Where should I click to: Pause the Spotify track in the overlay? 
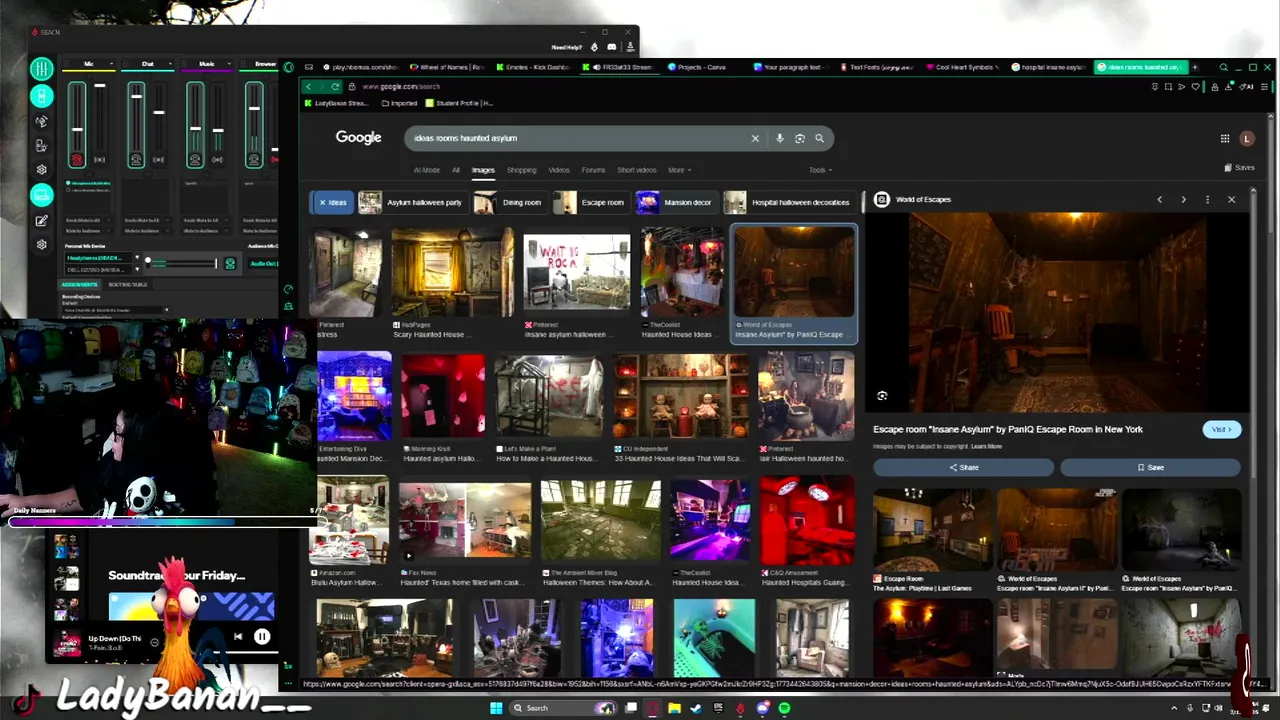click(x=262, y=636)
